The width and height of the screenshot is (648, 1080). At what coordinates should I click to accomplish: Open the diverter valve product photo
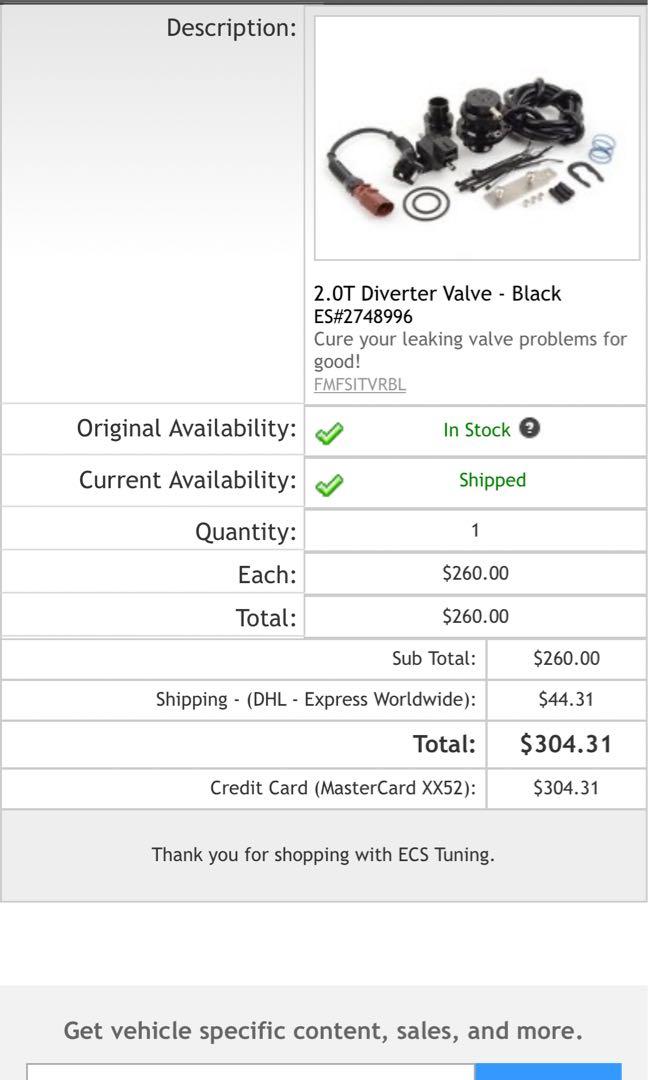point(477,138)
